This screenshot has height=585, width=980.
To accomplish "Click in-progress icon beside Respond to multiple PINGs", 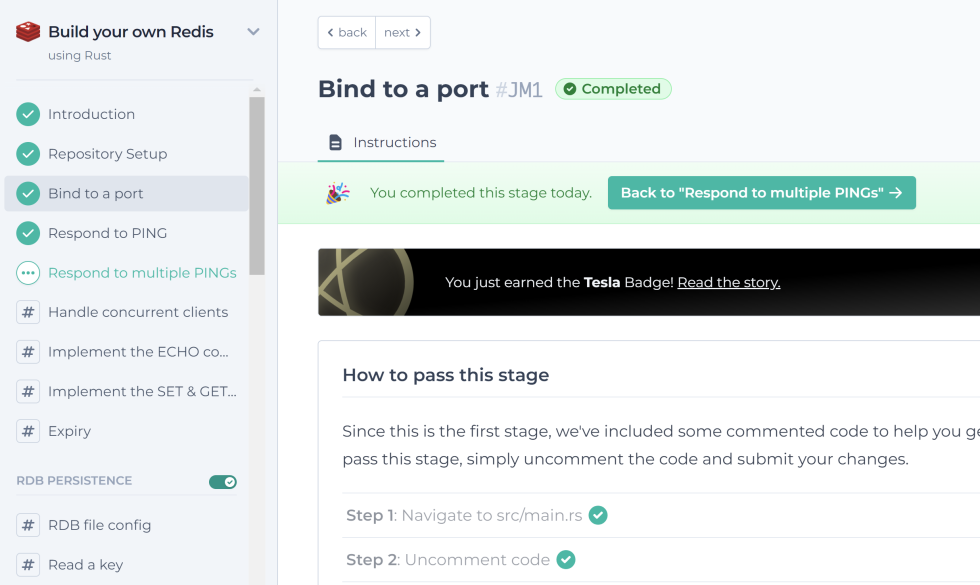I will (28, 273).
